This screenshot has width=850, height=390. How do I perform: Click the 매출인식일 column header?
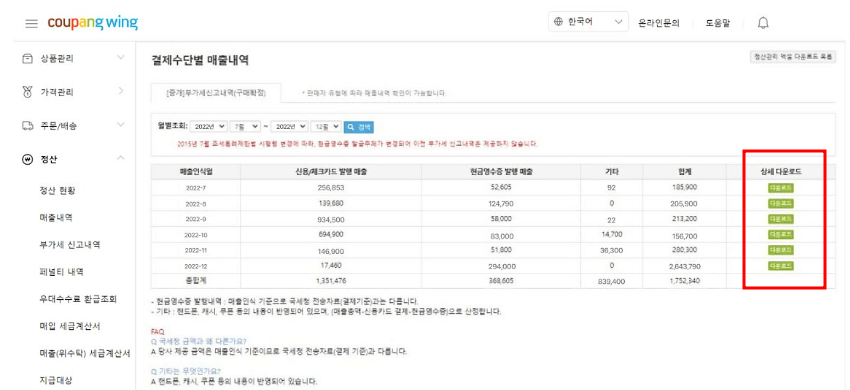195,171
